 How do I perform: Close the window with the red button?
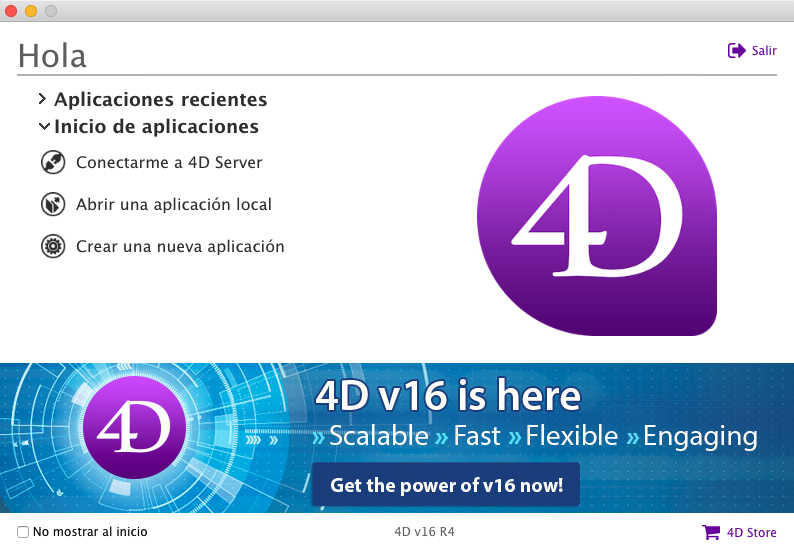coord(11,11)
